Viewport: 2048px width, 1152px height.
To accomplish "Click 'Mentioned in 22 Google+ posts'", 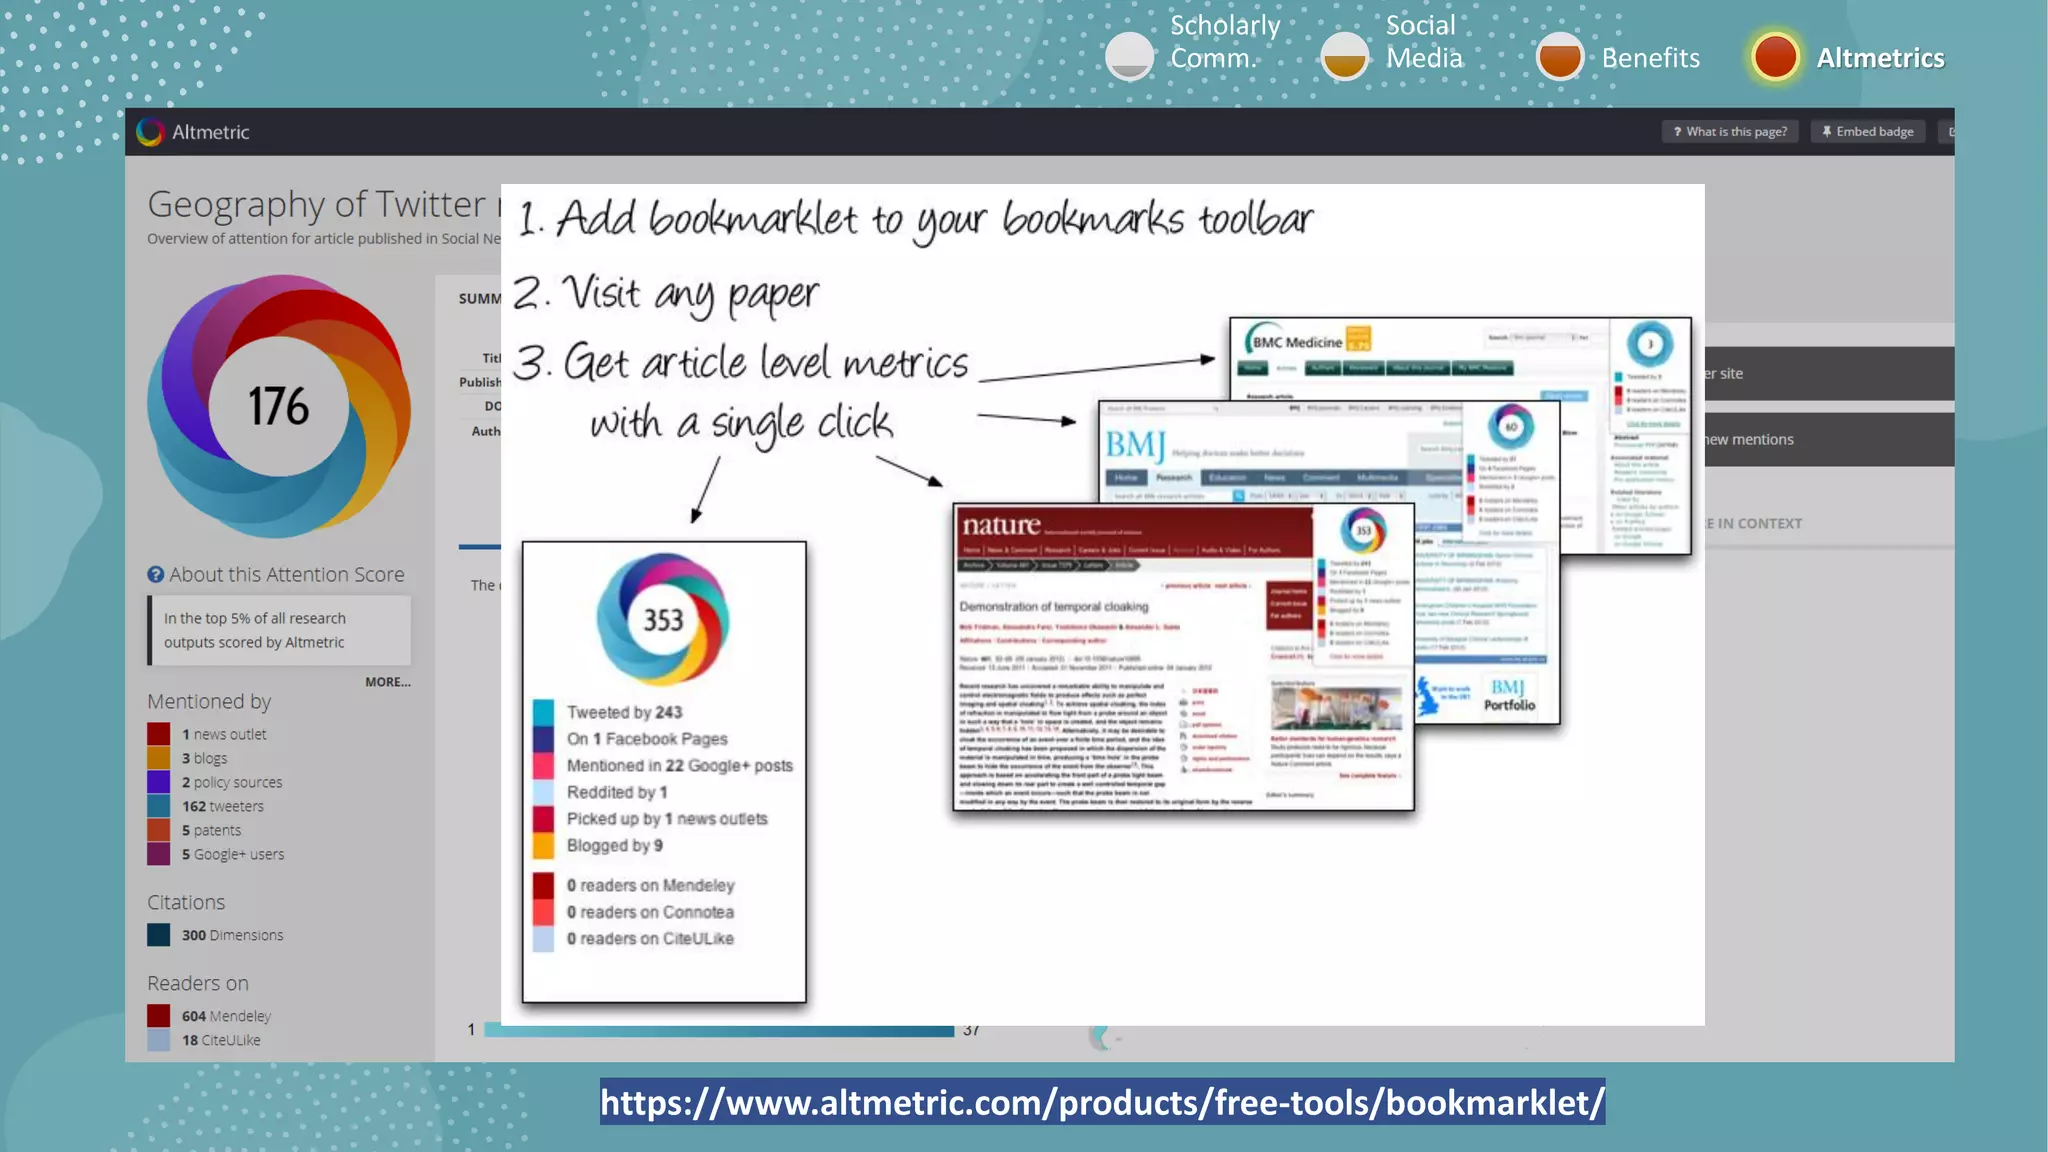I will [680, 766].
